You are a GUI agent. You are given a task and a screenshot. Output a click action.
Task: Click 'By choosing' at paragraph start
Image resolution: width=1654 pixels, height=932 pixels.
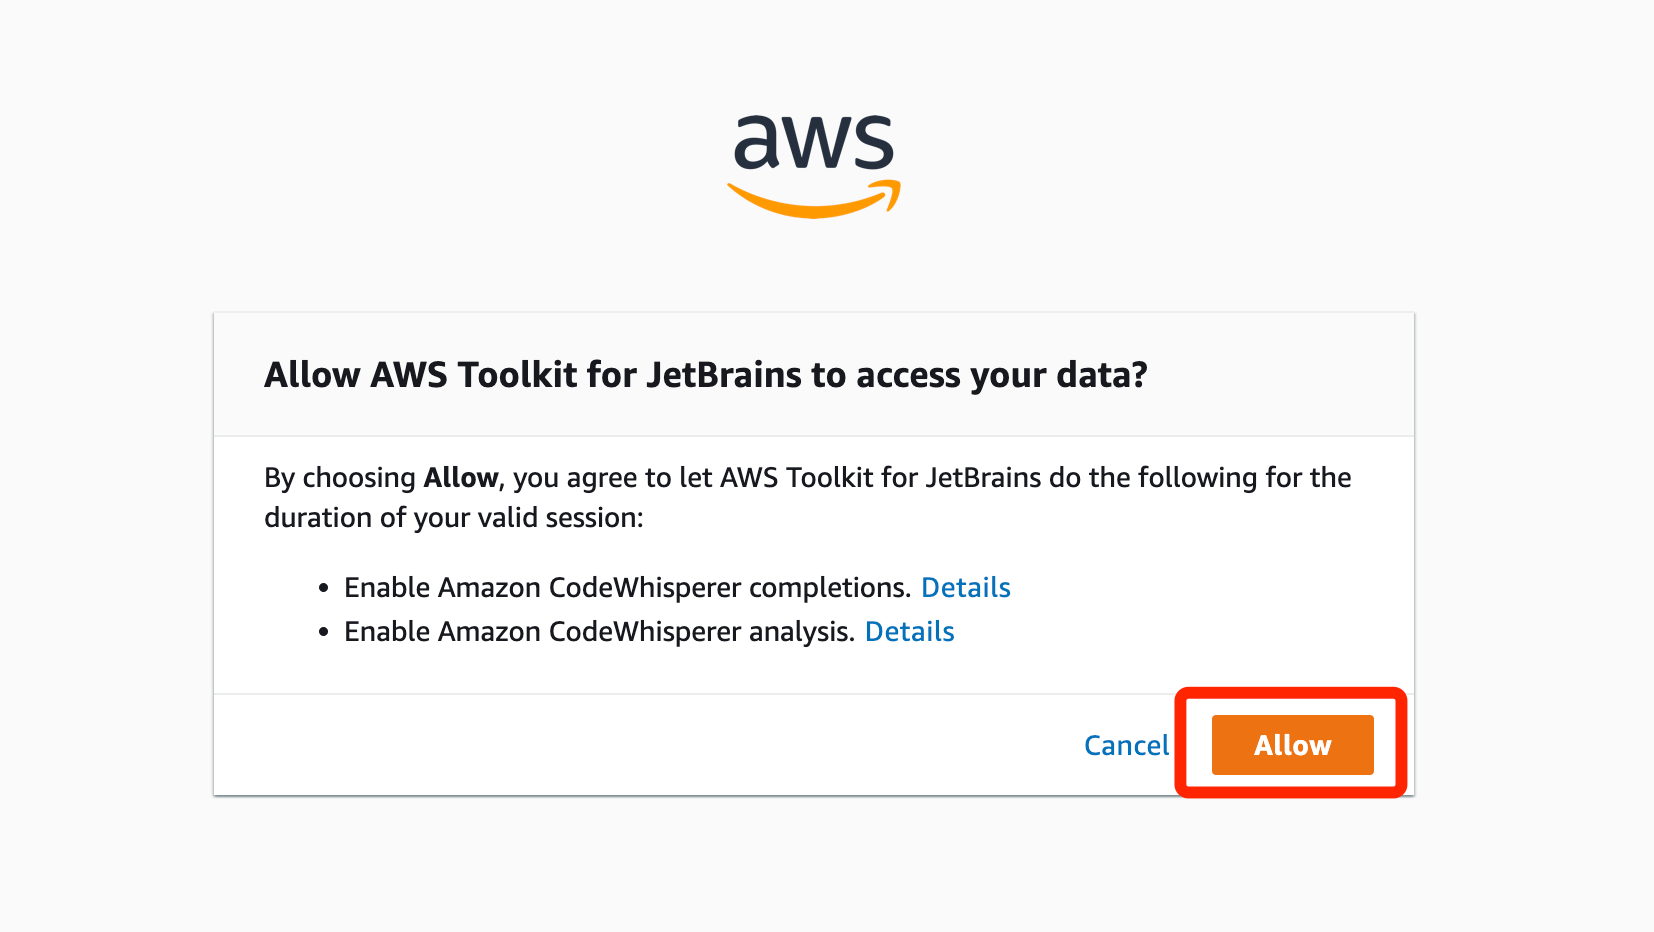coord(340,477)
